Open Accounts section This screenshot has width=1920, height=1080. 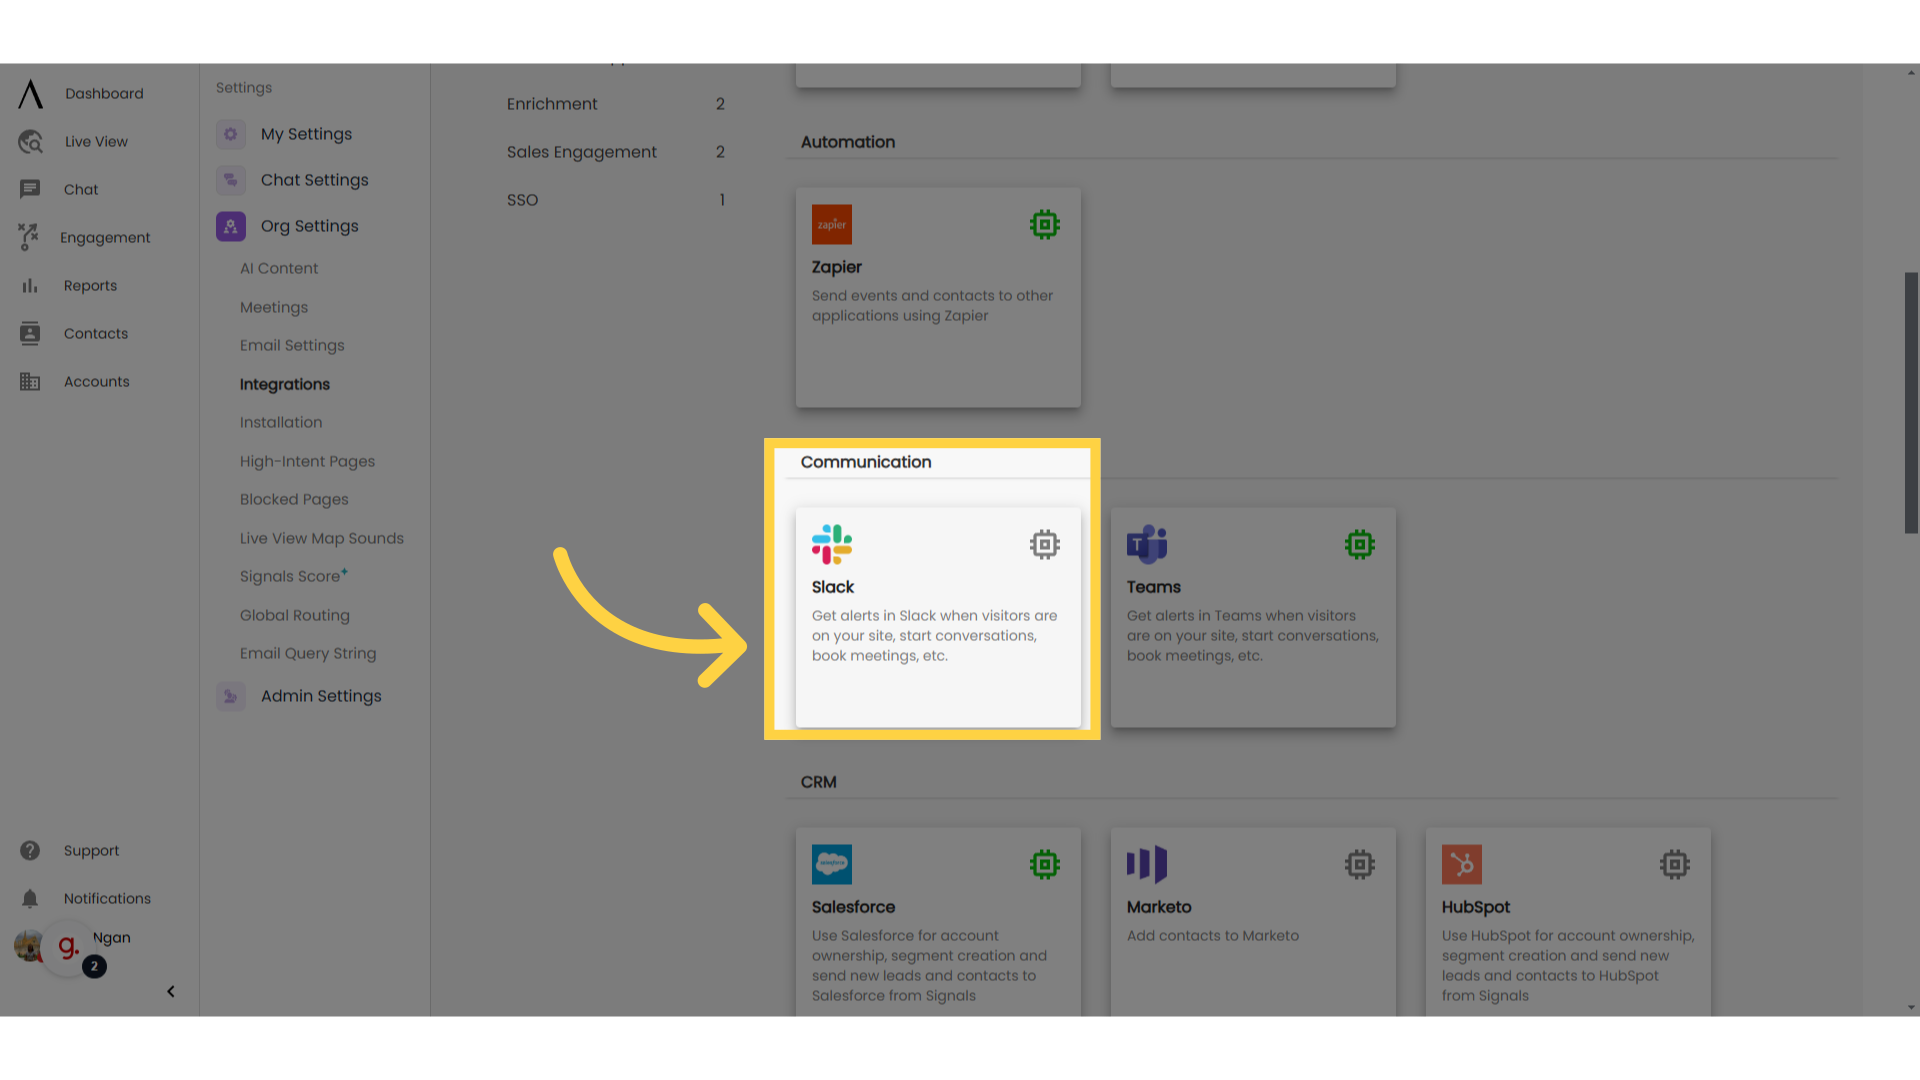(x=97, y=382)
